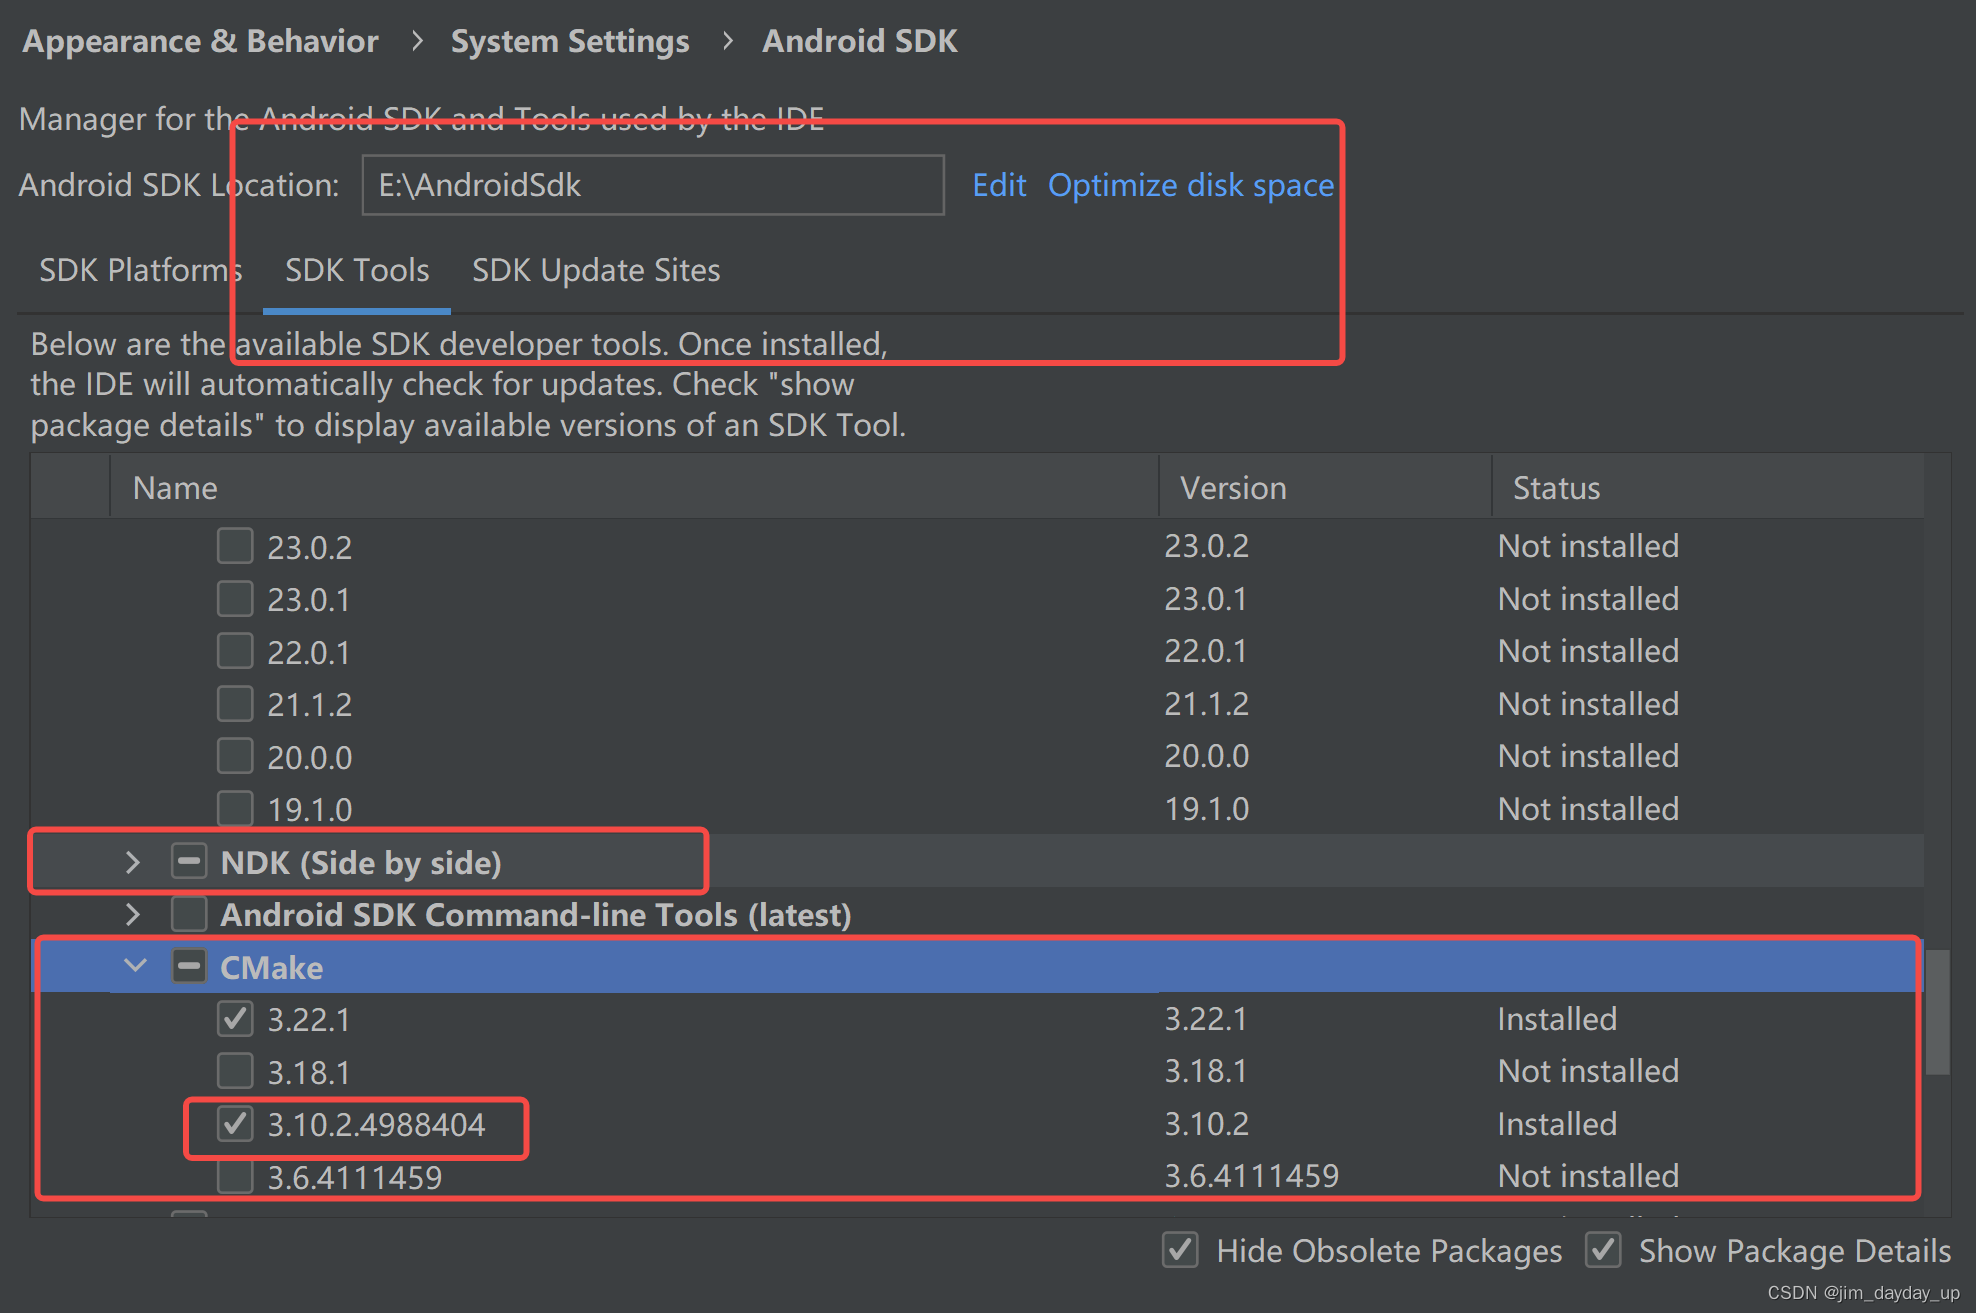Check the 19.1.0 package checkbox
This screenshot has width=1976, height=1313.
(235, 808)
